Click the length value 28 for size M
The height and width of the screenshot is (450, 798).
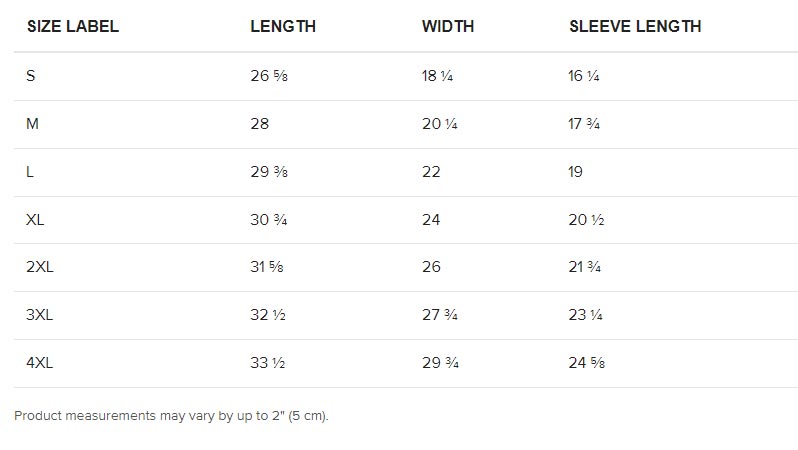260,124
